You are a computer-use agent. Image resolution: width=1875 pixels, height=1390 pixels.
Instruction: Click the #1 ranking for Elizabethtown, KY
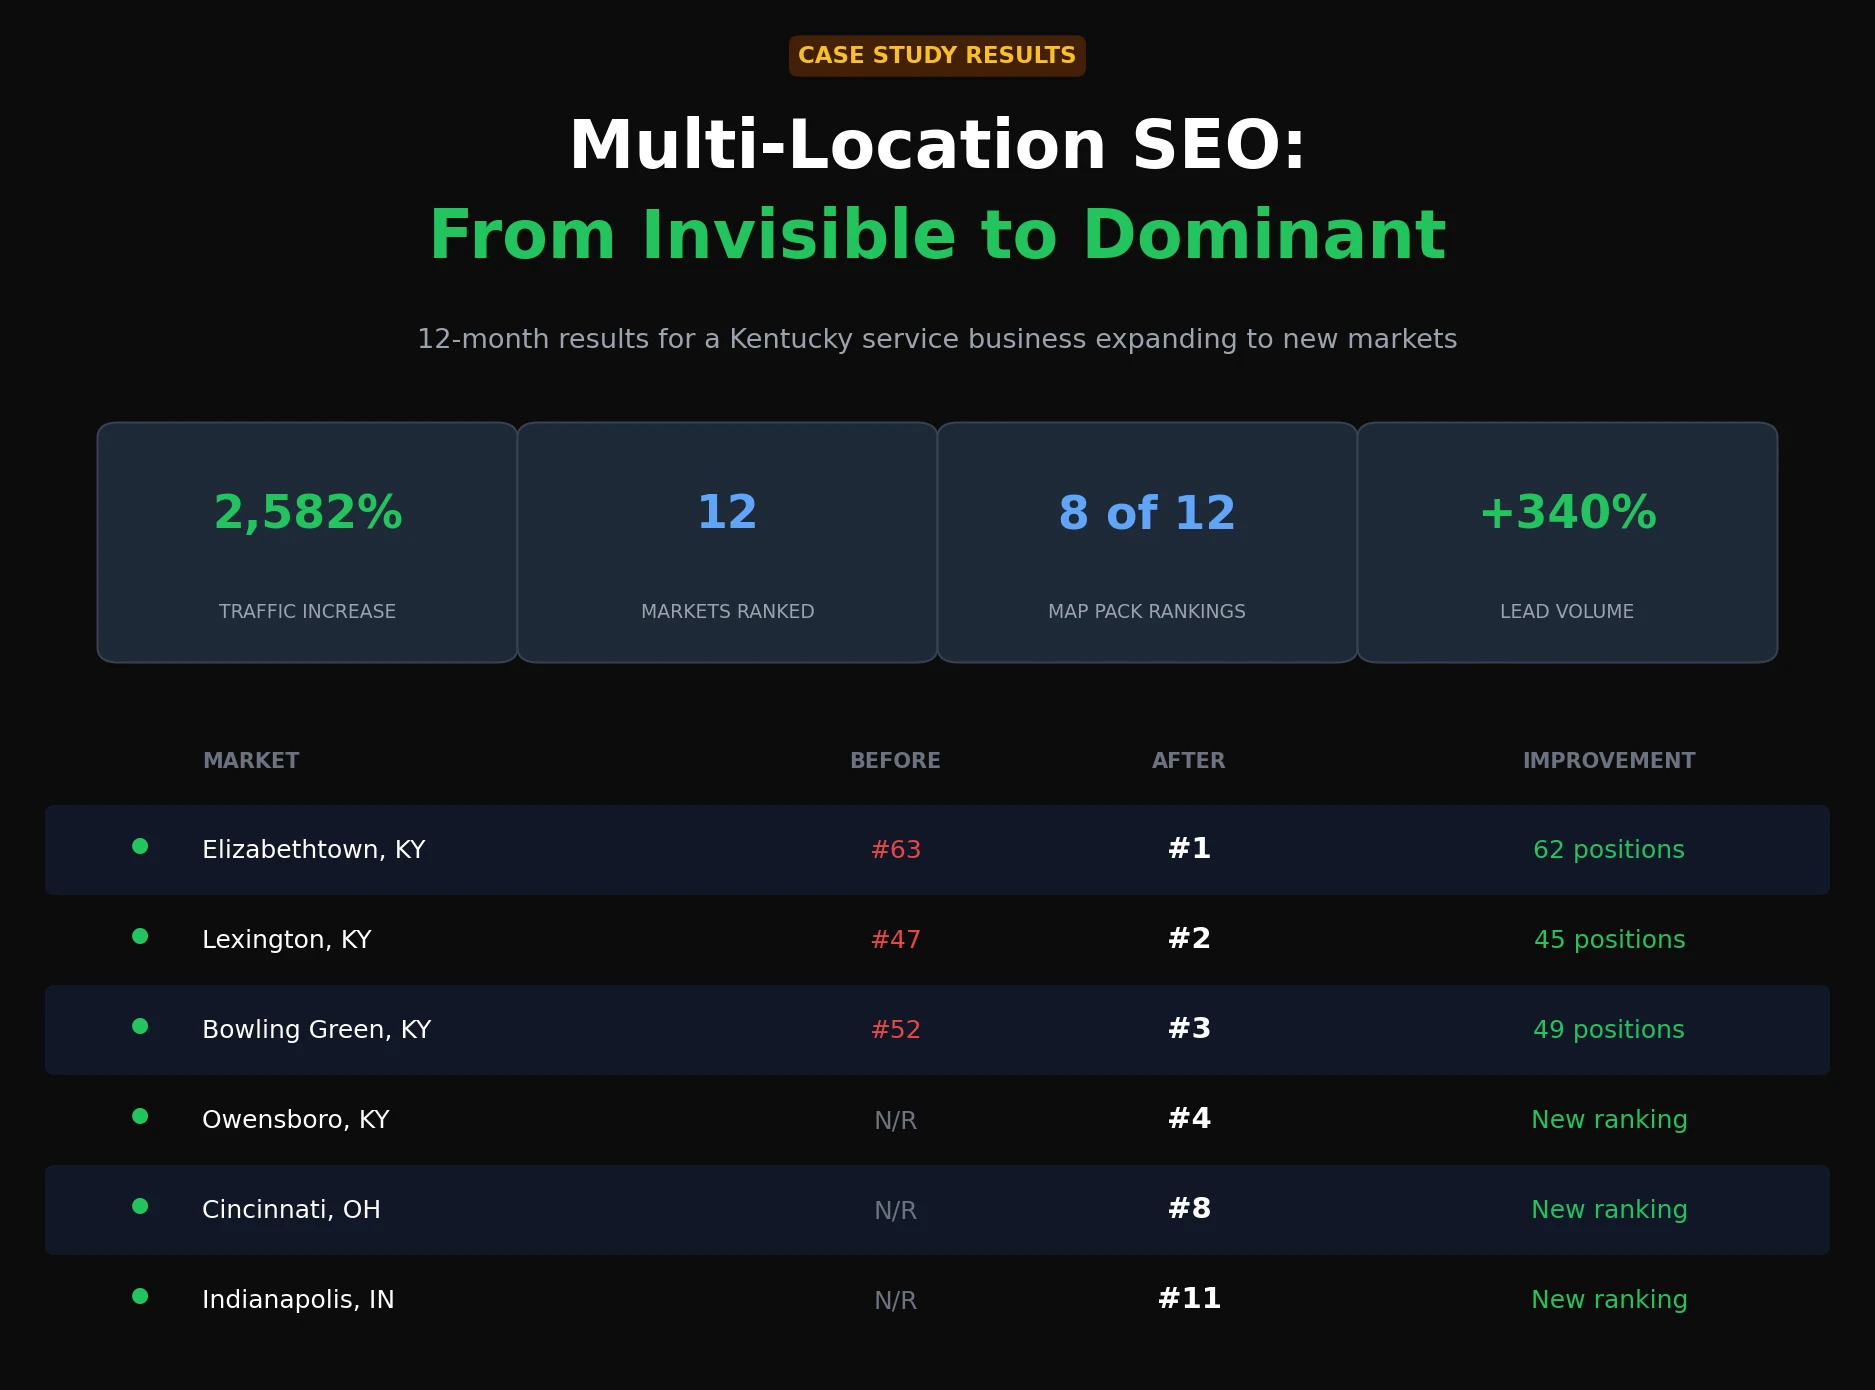click(1188, 848)
